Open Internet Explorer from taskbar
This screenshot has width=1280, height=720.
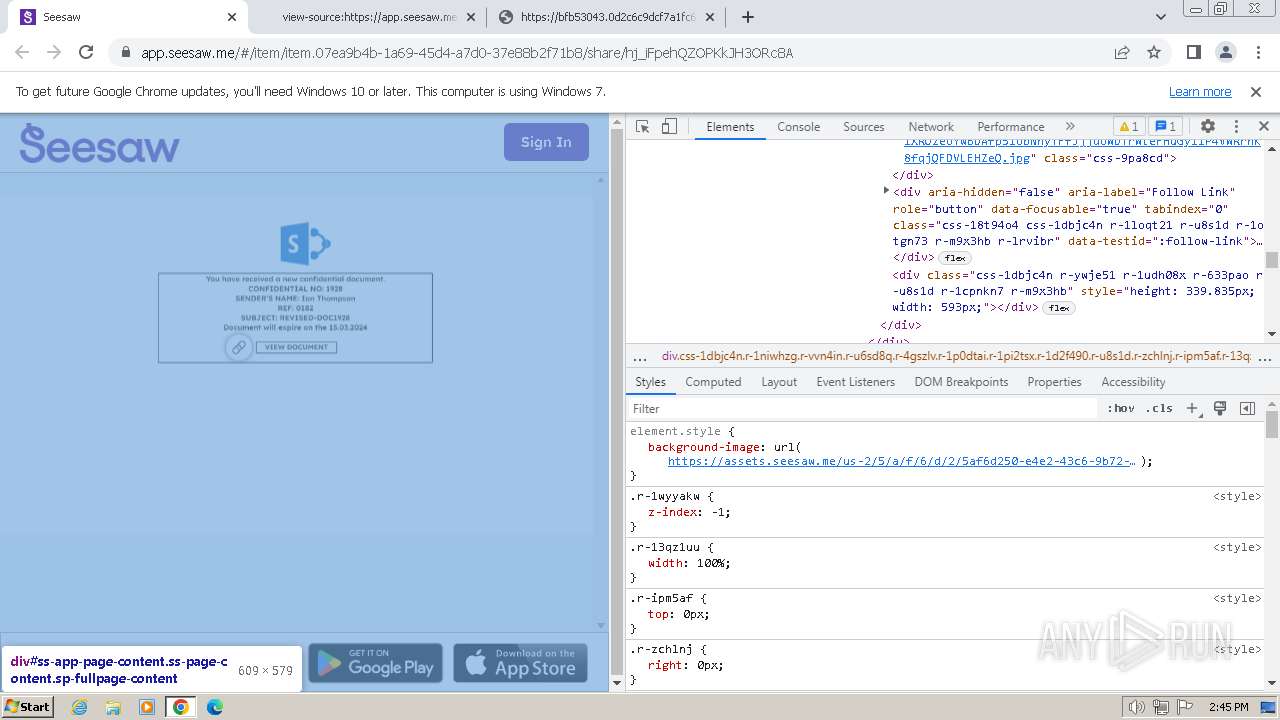(x=79, y=706)
